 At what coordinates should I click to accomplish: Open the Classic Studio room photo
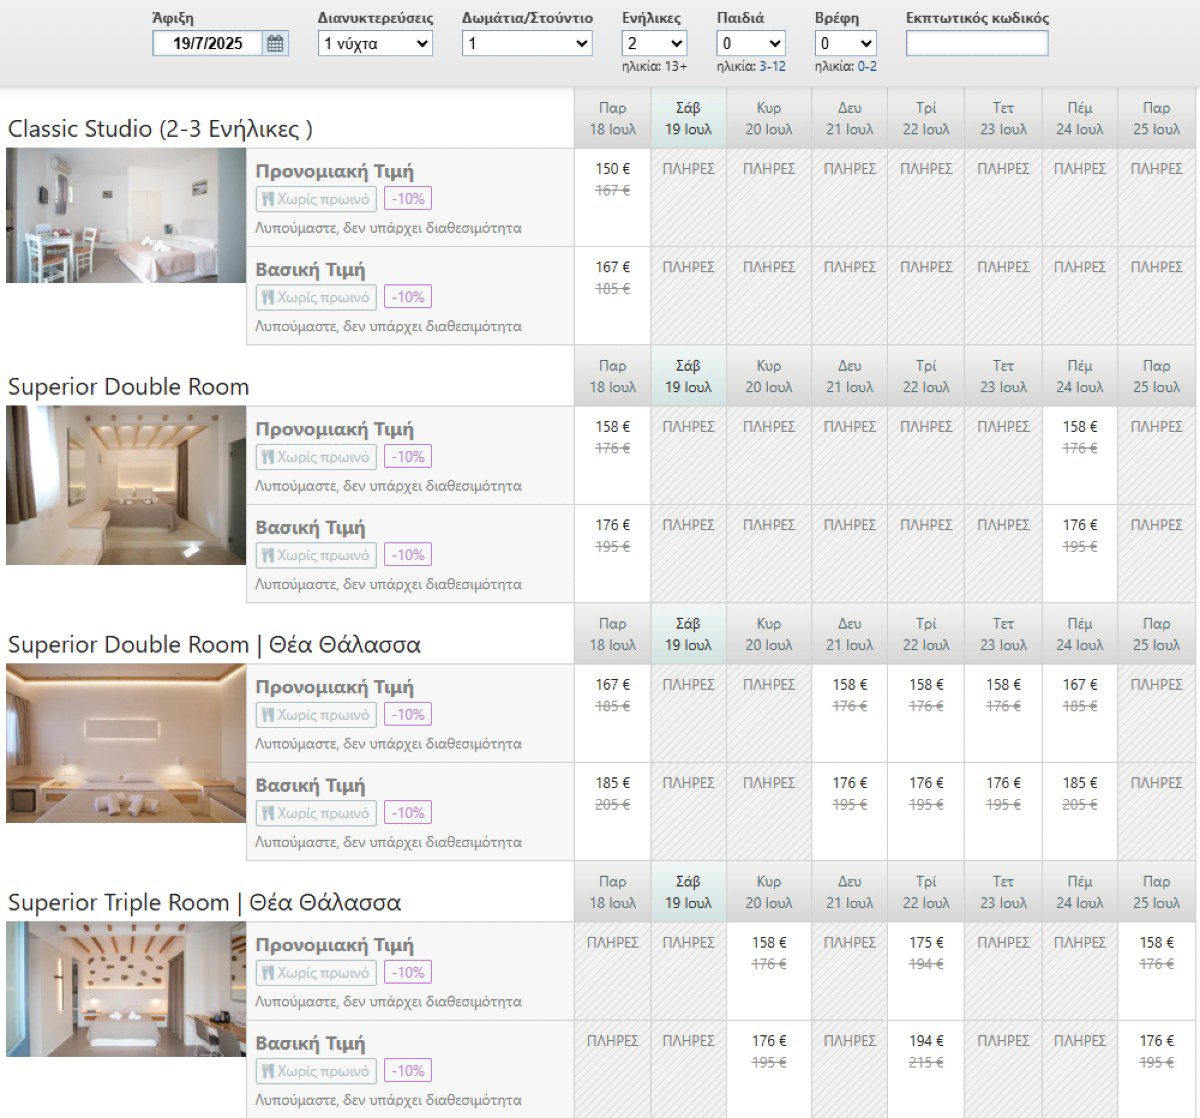[126, 215]
